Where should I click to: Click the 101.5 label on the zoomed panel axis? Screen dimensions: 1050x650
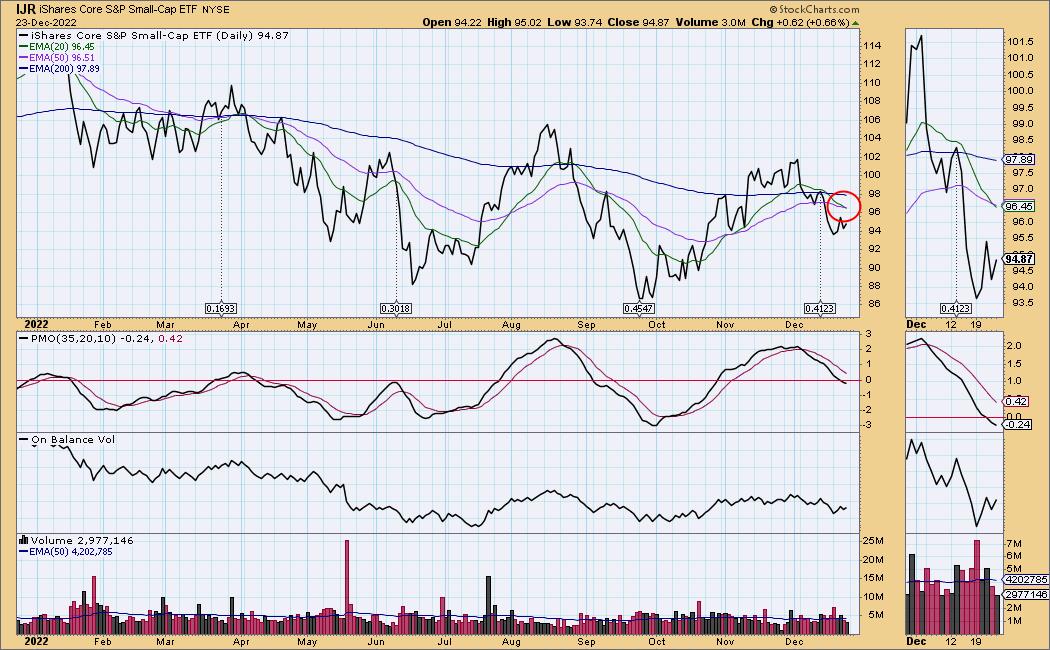[x=1021, y=42]
